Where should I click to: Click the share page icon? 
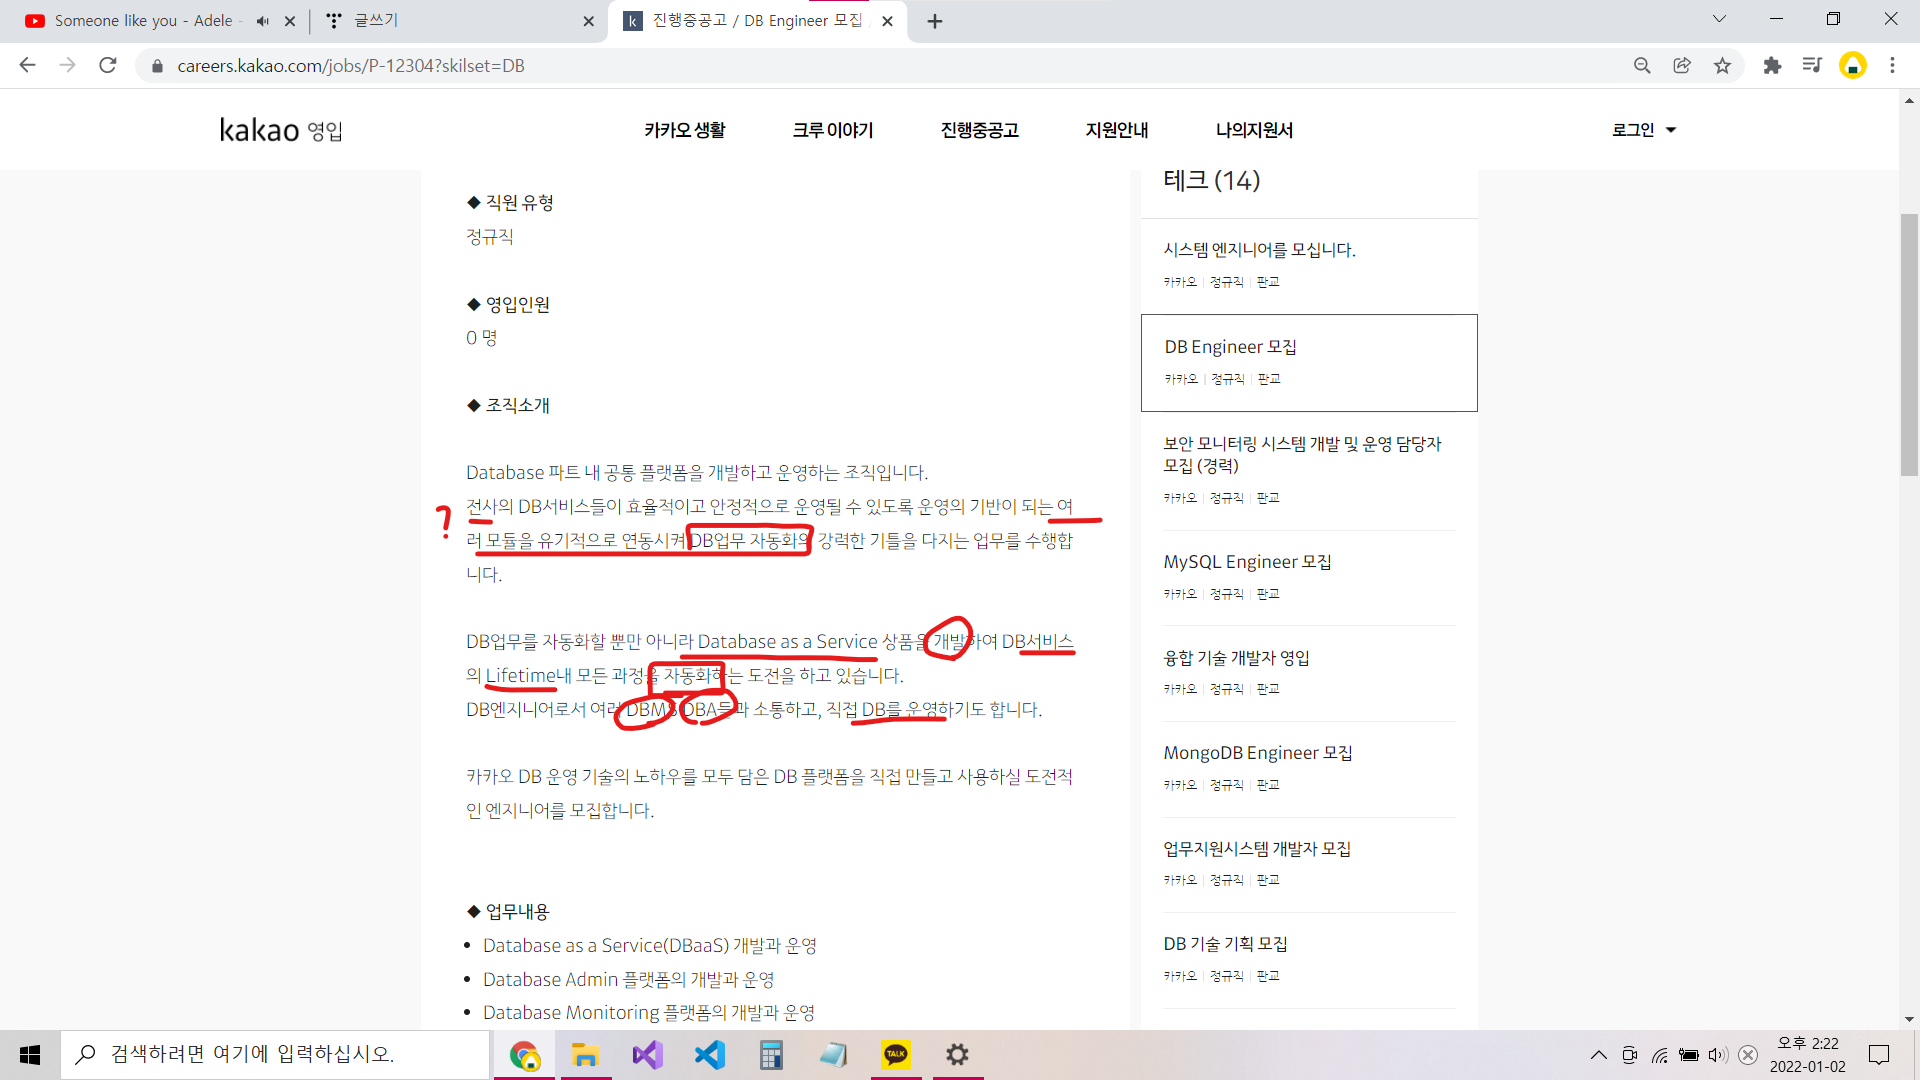1682,66
